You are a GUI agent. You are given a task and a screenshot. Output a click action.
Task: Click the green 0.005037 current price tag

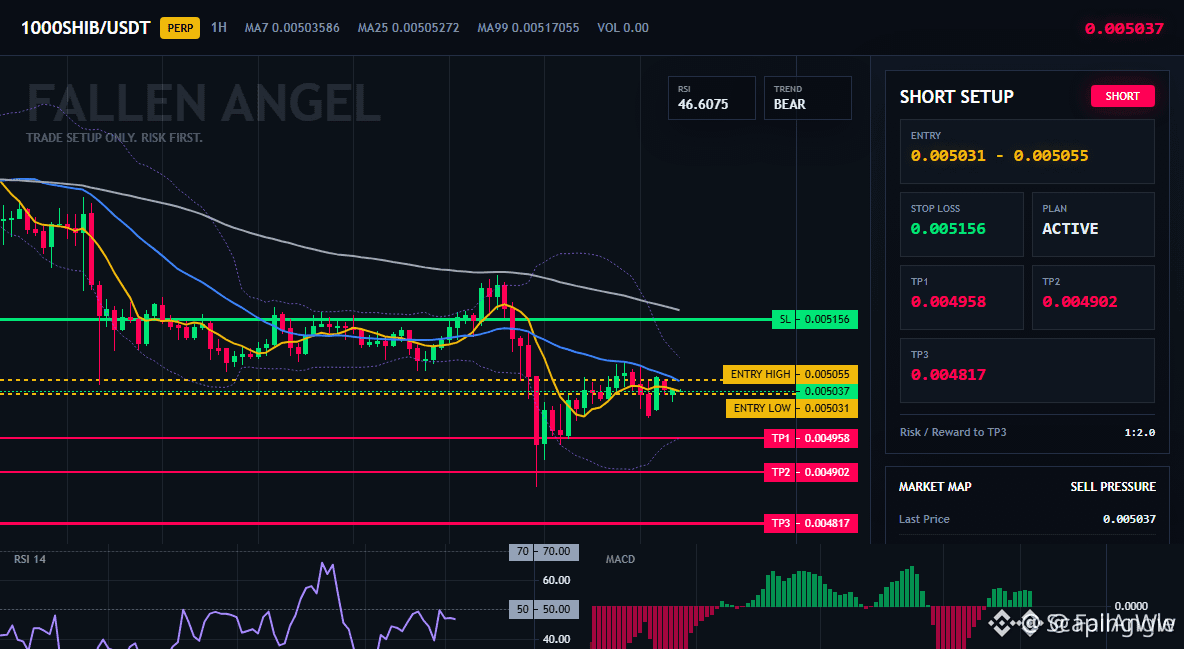click(827, 391)
